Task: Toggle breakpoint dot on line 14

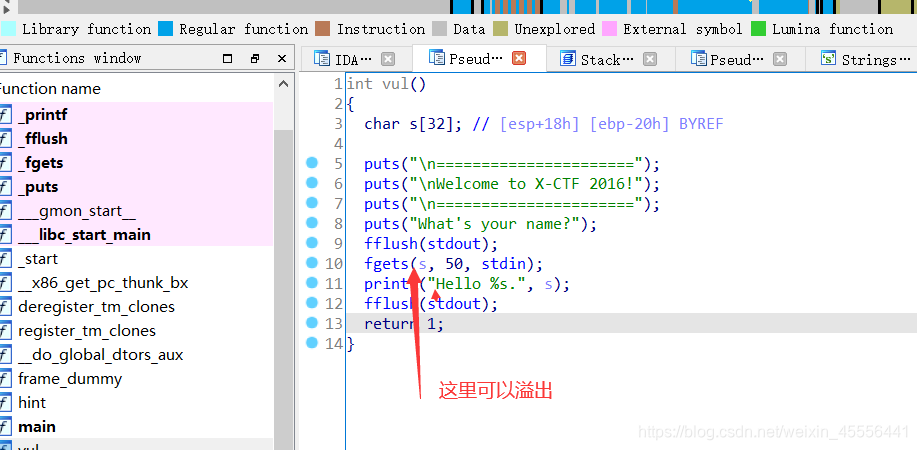Action: tap(312, 342)
